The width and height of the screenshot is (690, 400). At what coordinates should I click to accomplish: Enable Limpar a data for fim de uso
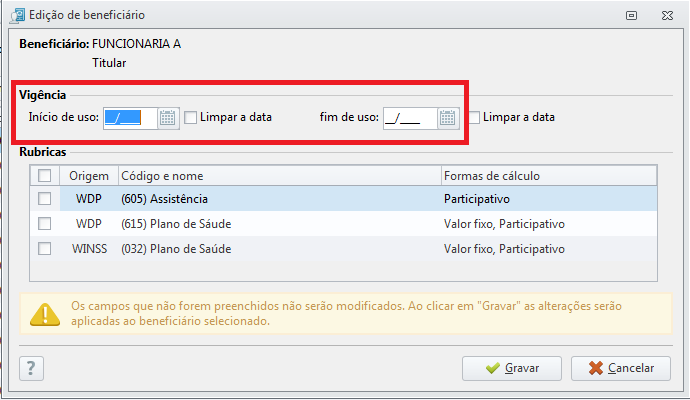click(474, 117)
